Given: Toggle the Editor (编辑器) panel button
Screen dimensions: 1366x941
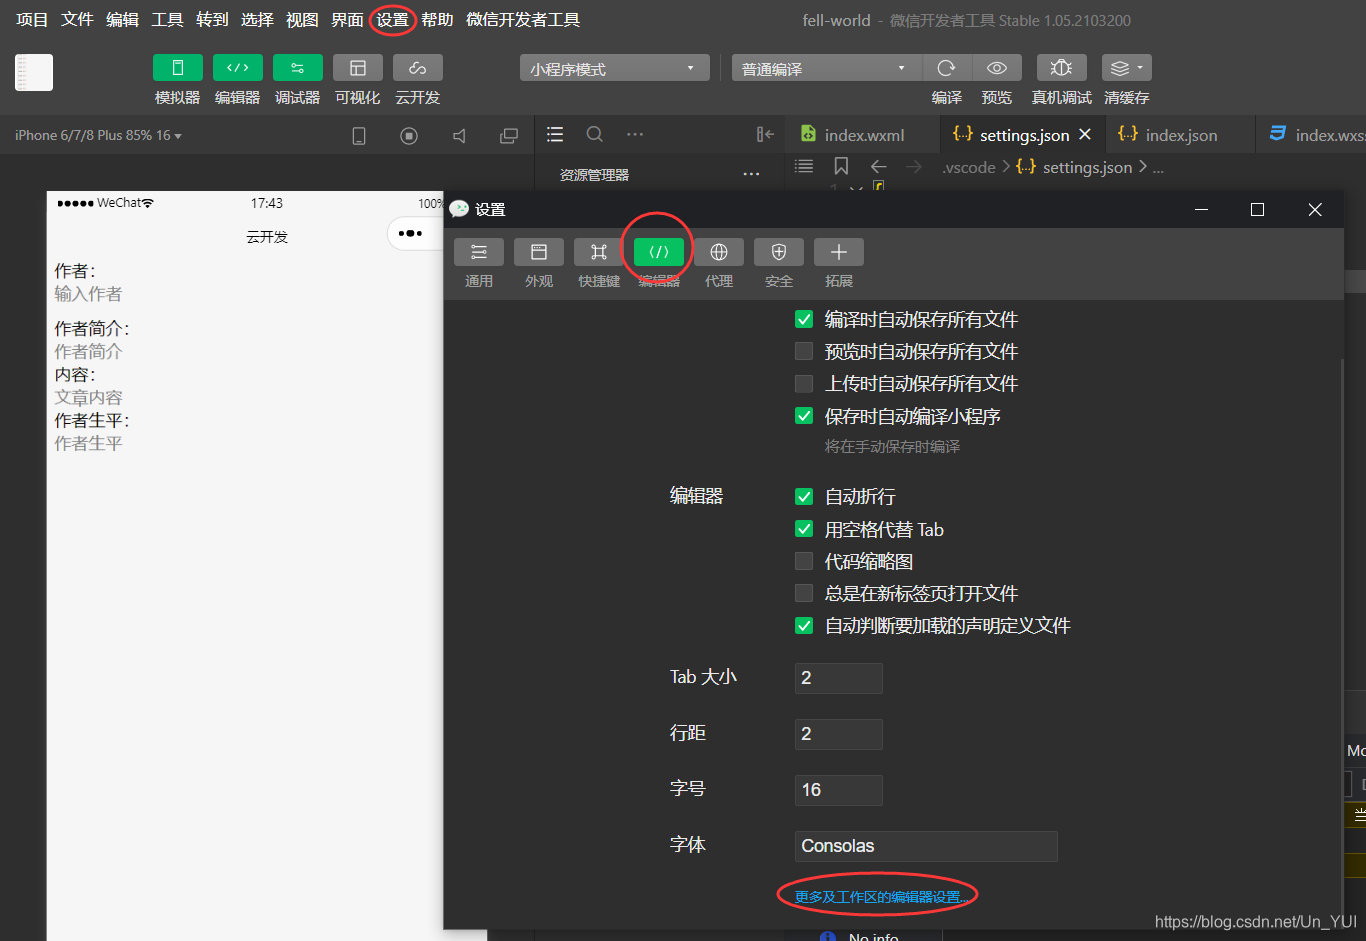Looking at the screenshot, I should pos(238,68).
